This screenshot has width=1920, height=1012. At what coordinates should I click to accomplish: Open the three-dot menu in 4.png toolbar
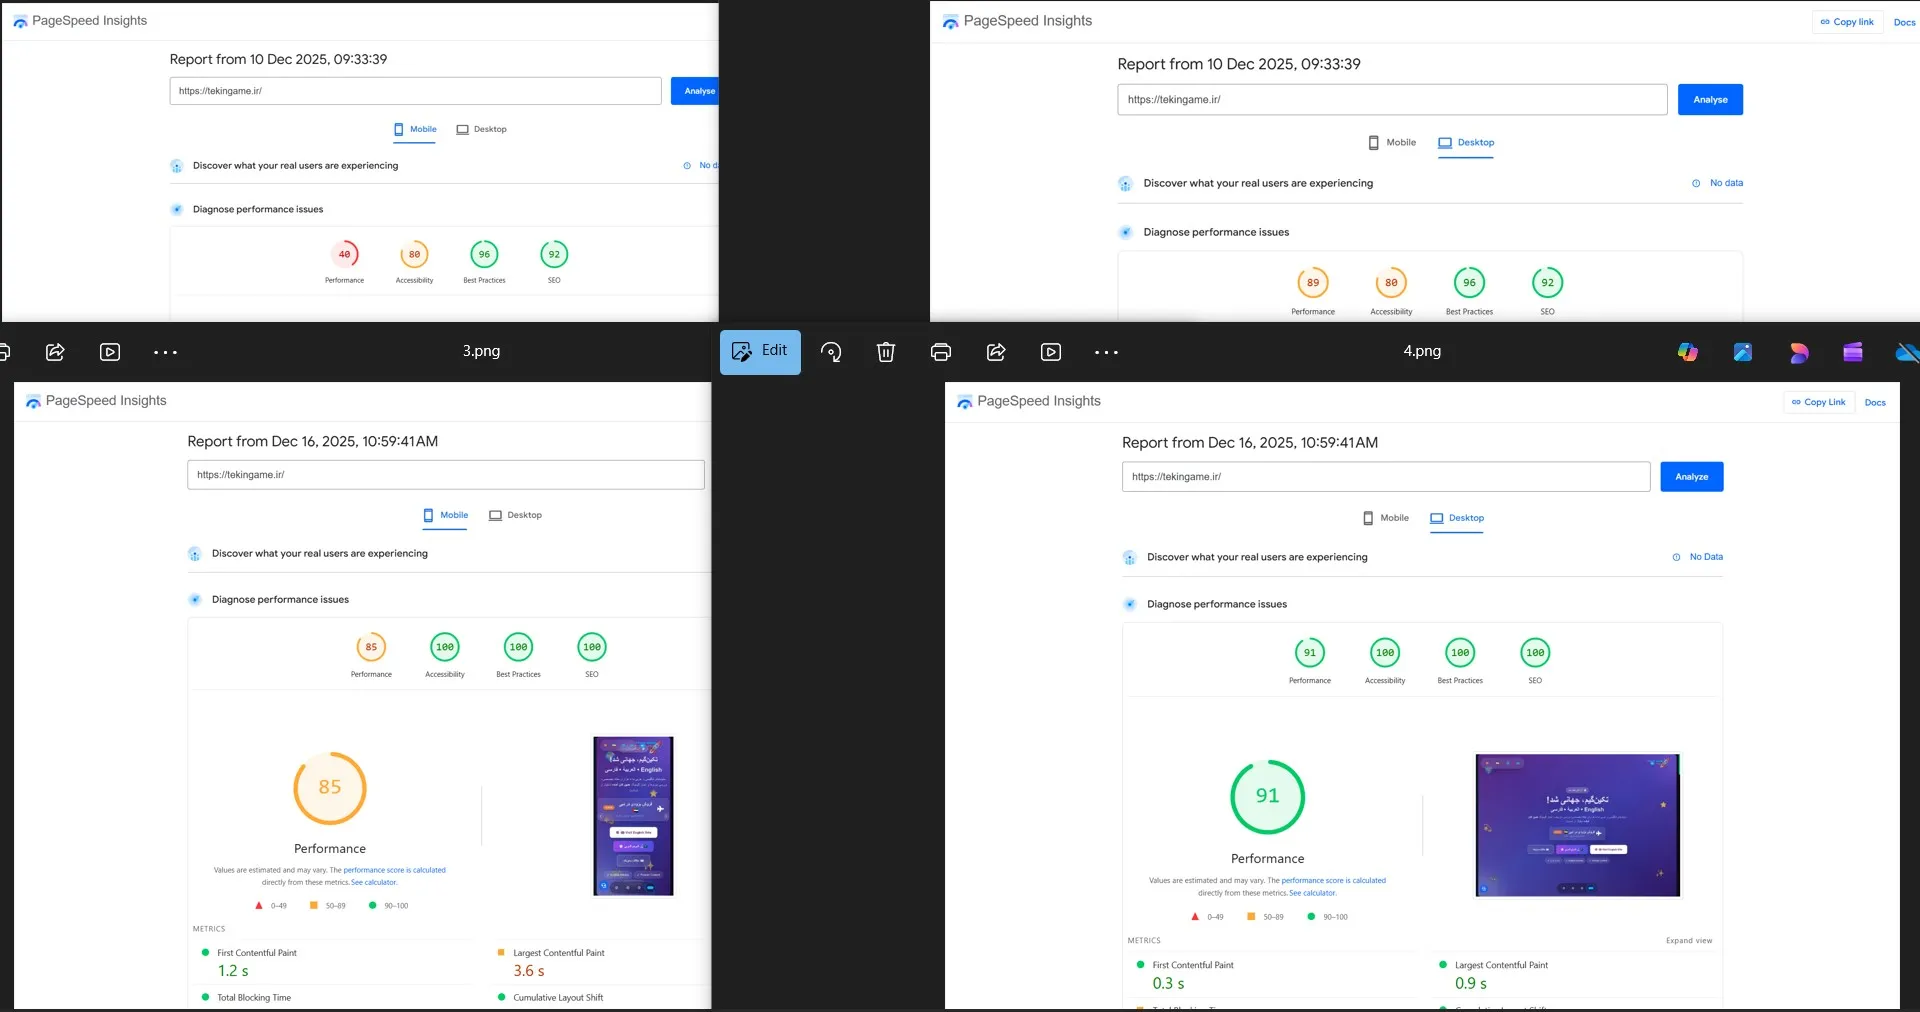click(x=1106, y=352)
